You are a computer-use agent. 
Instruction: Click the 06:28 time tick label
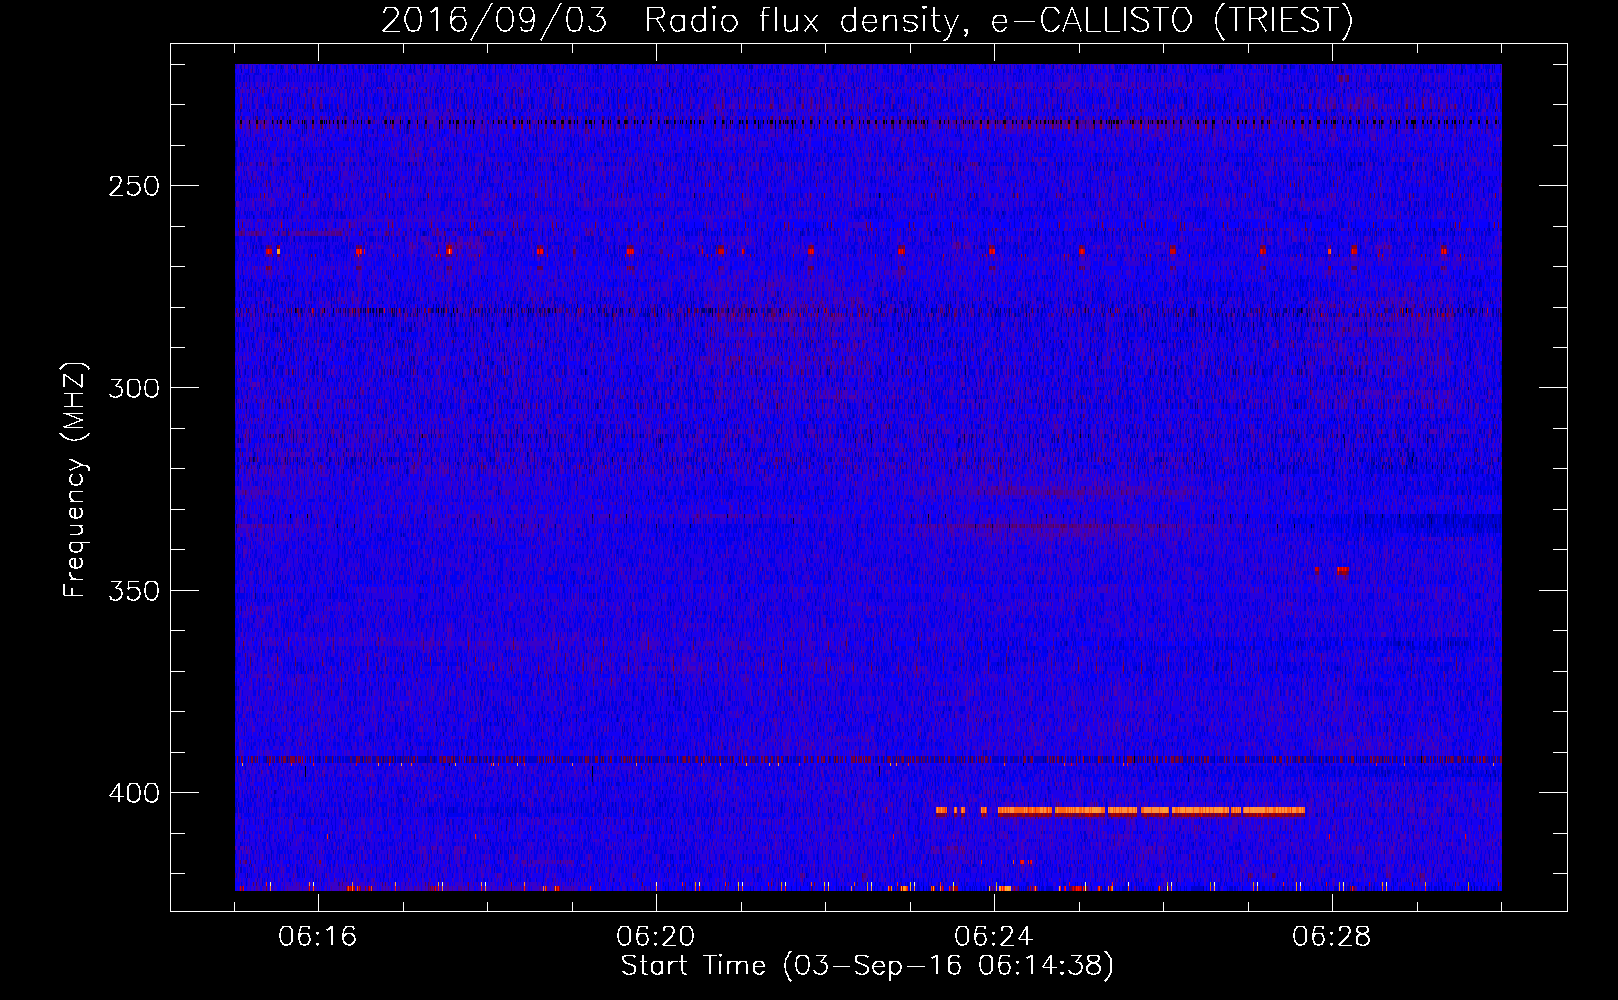(1332, 937)
